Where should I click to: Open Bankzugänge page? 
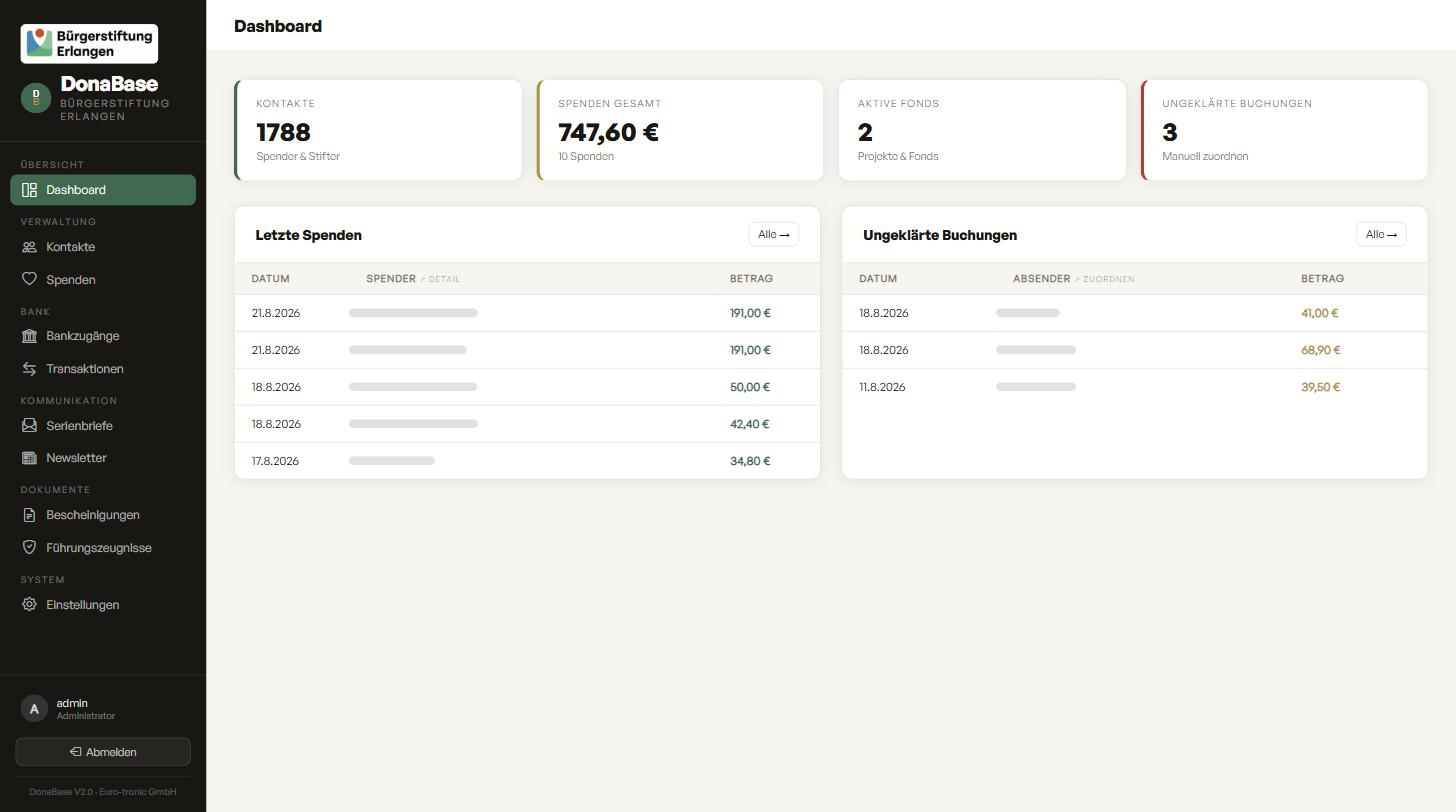[103, 336]
